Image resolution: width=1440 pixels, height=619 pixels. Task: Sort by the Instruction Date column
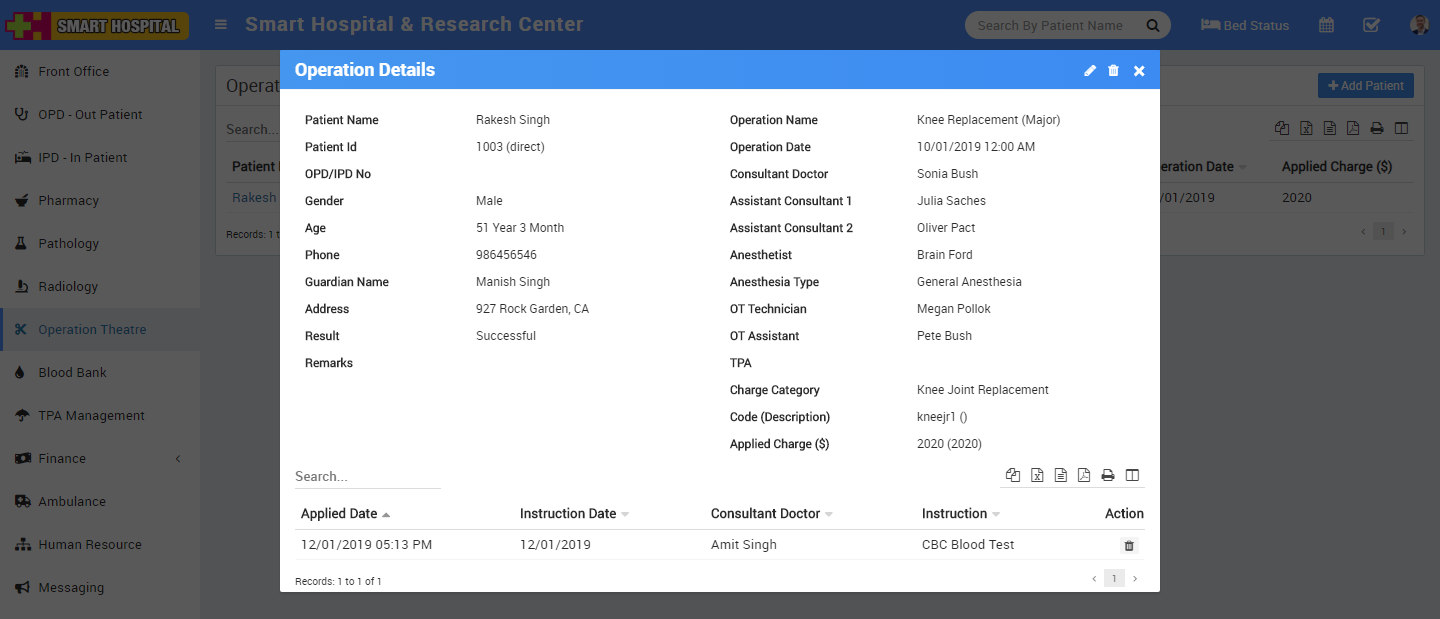(568, 514)
